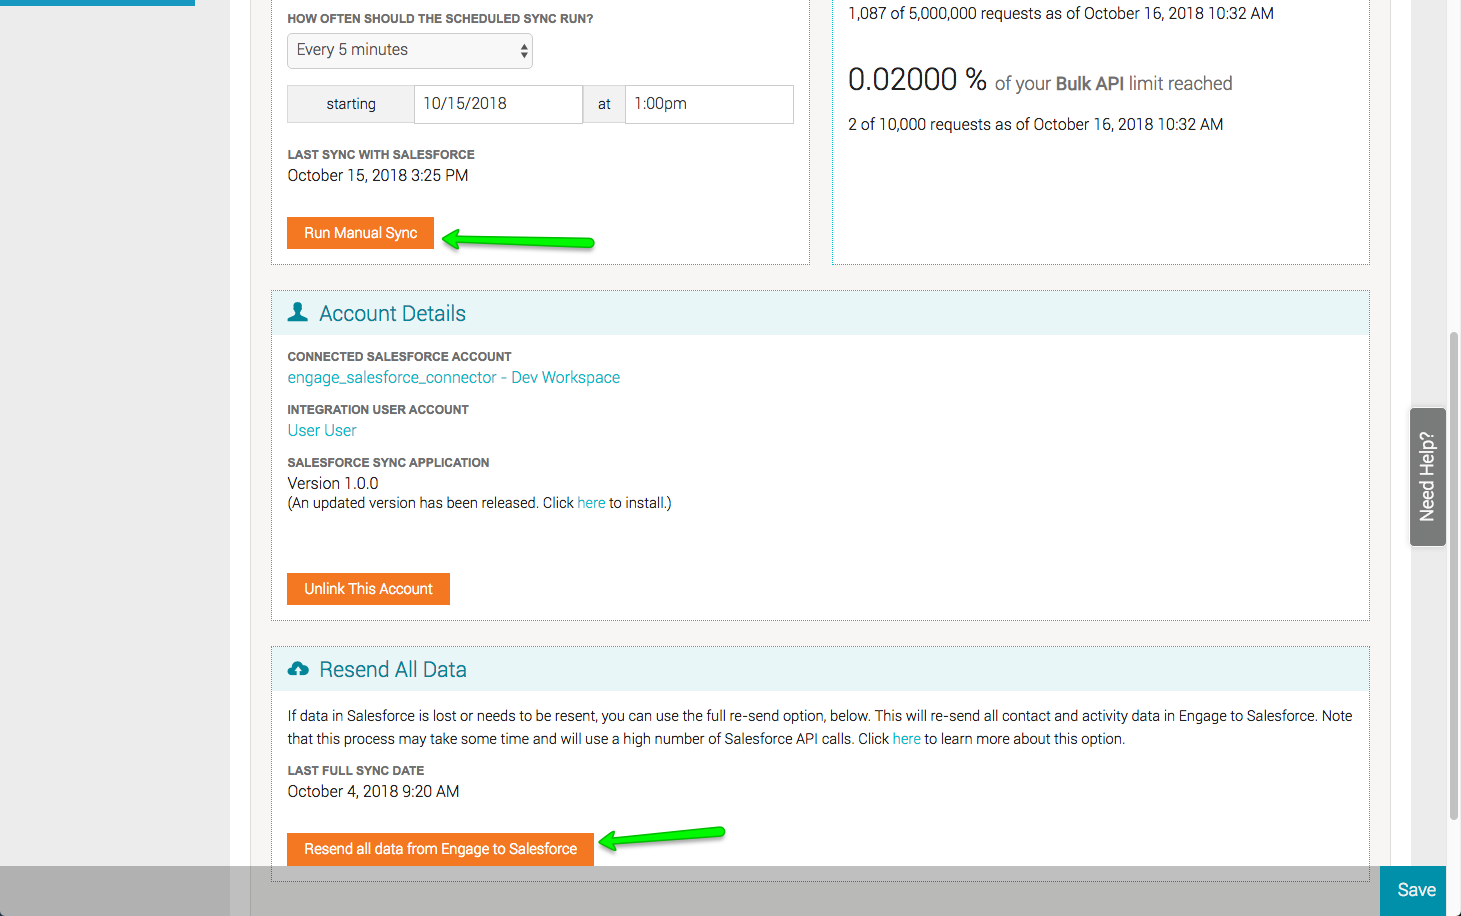This screenshot has width=1461, height=916.
Task: Select the '2 of 10,000 requests' line
Action: 1035,124
